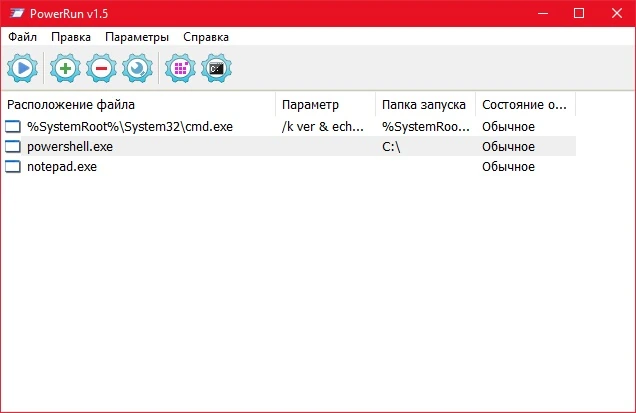This screenshot has width=636, height=413.
Task: Click the red minus Remove file icon
Action: click(101, 68)
